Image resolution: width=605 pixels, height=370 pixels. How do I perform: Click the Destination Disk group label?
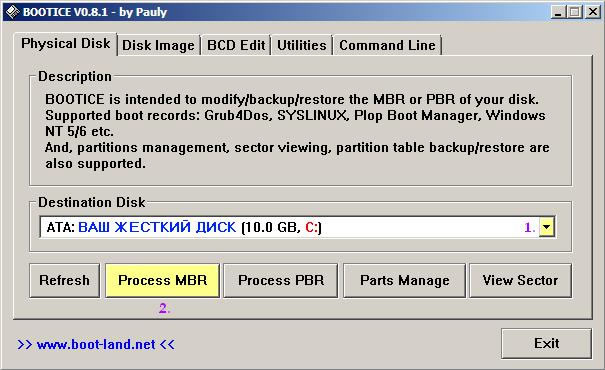click(91, 203)
